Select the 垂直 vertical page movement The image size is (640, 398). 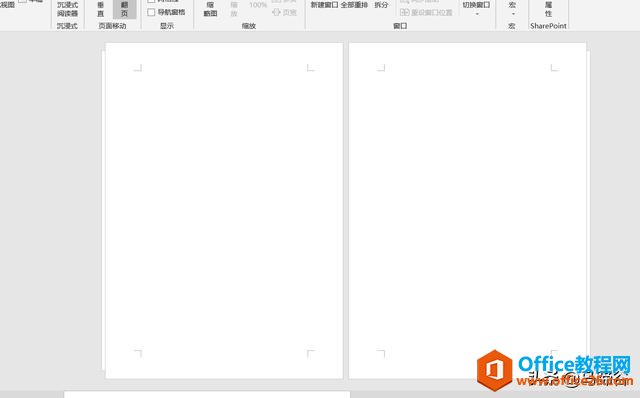pyautogui.click(x=101, y=9)
